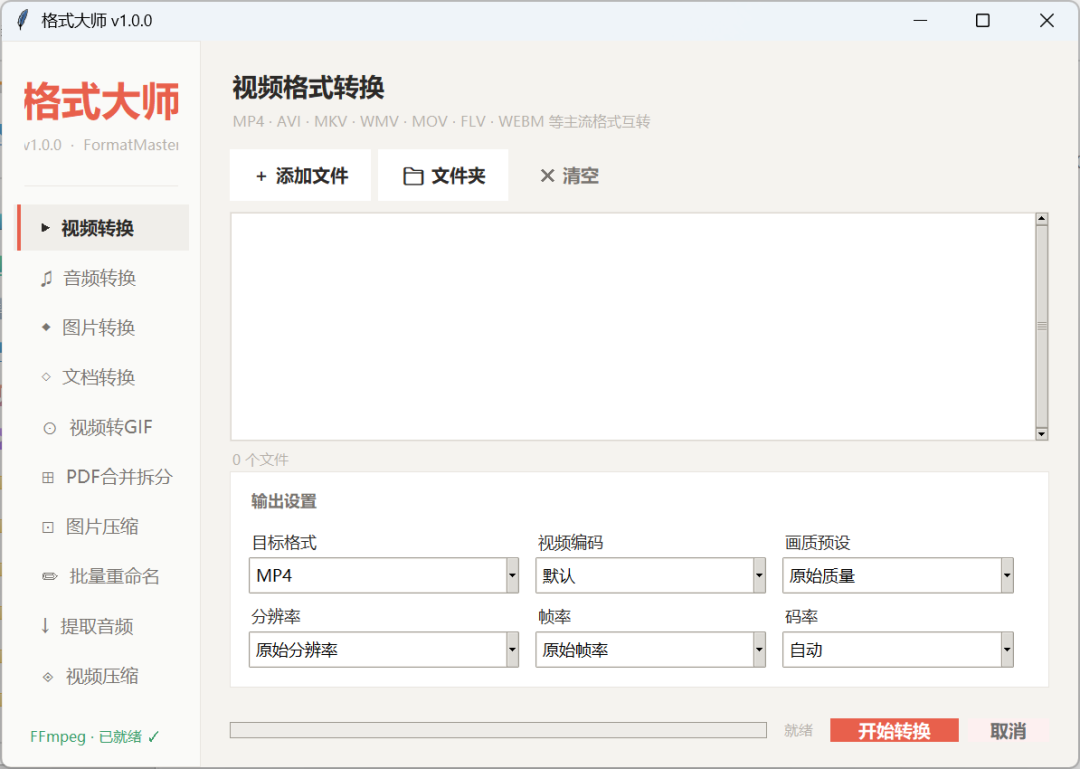
Task: Click the file list scrollbar thumb
Action: pos(1041,326)
